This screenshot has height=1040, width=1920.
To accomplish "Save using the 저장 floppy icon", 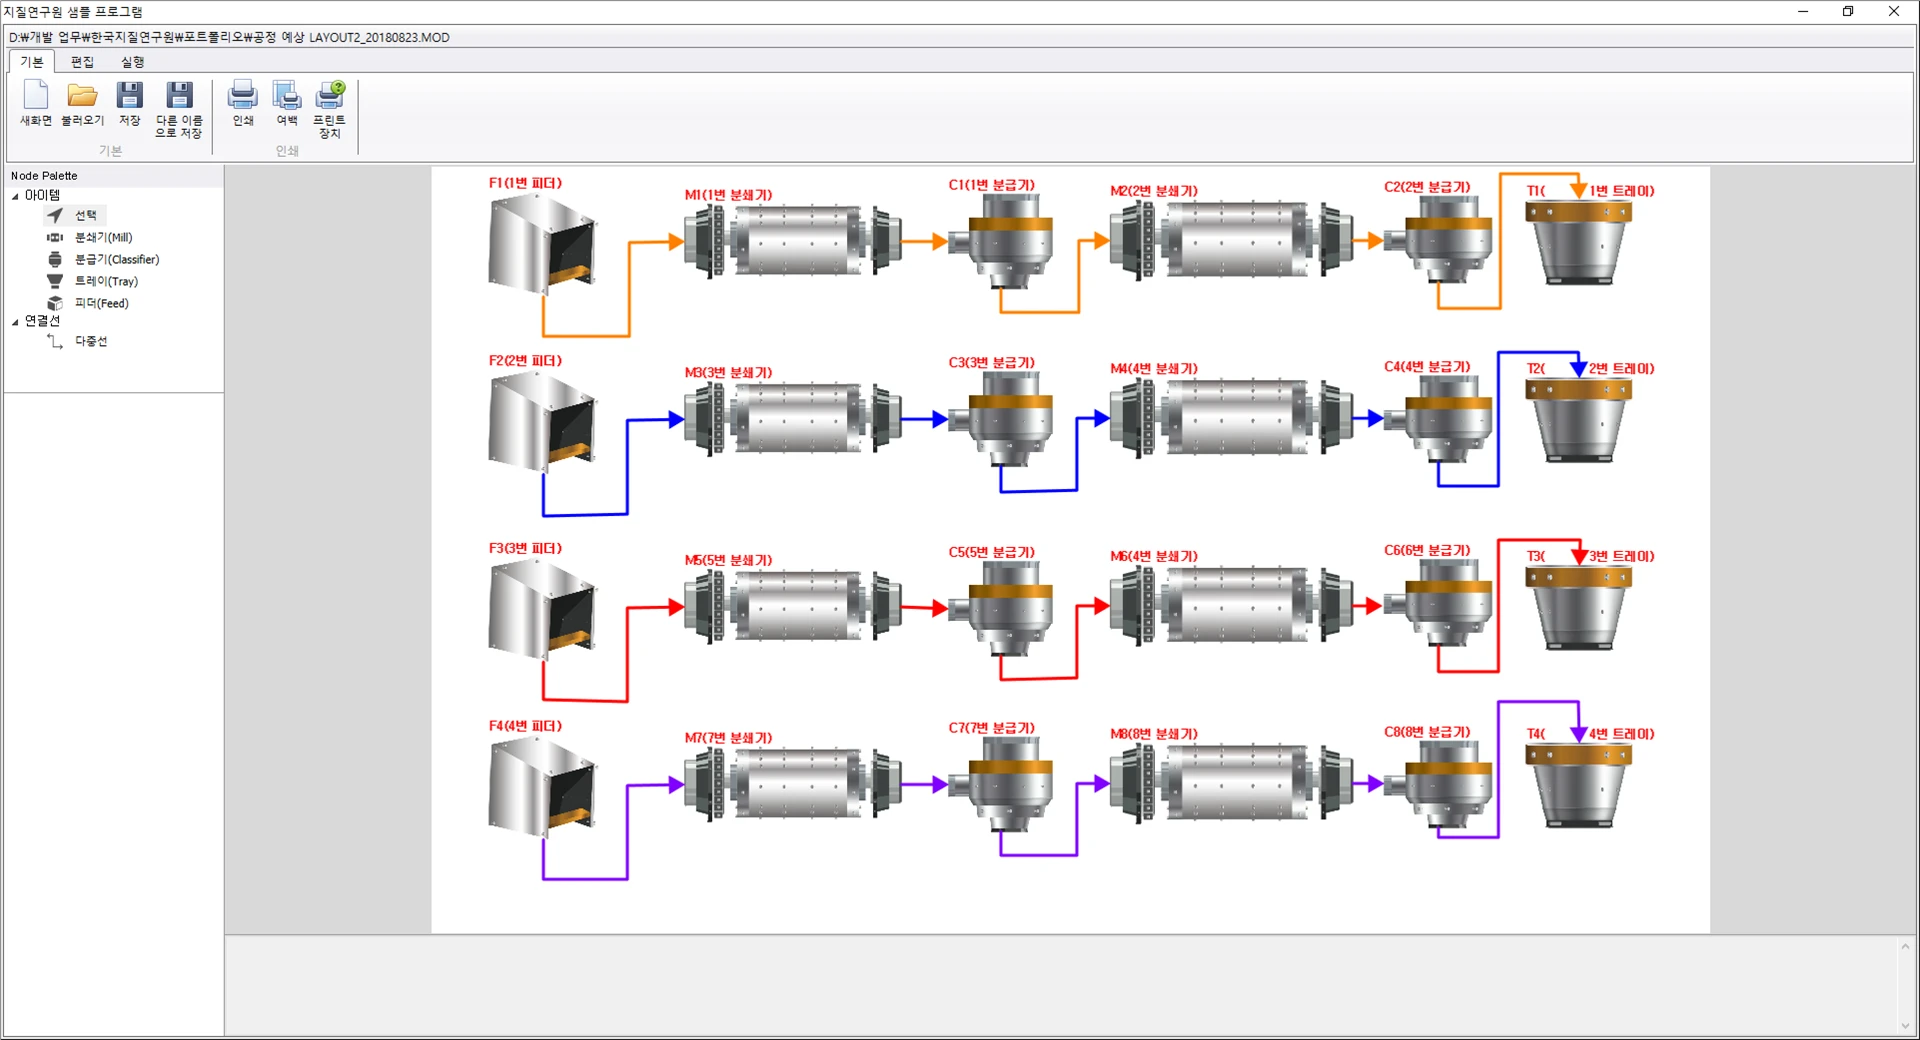I will pos(130,95).
